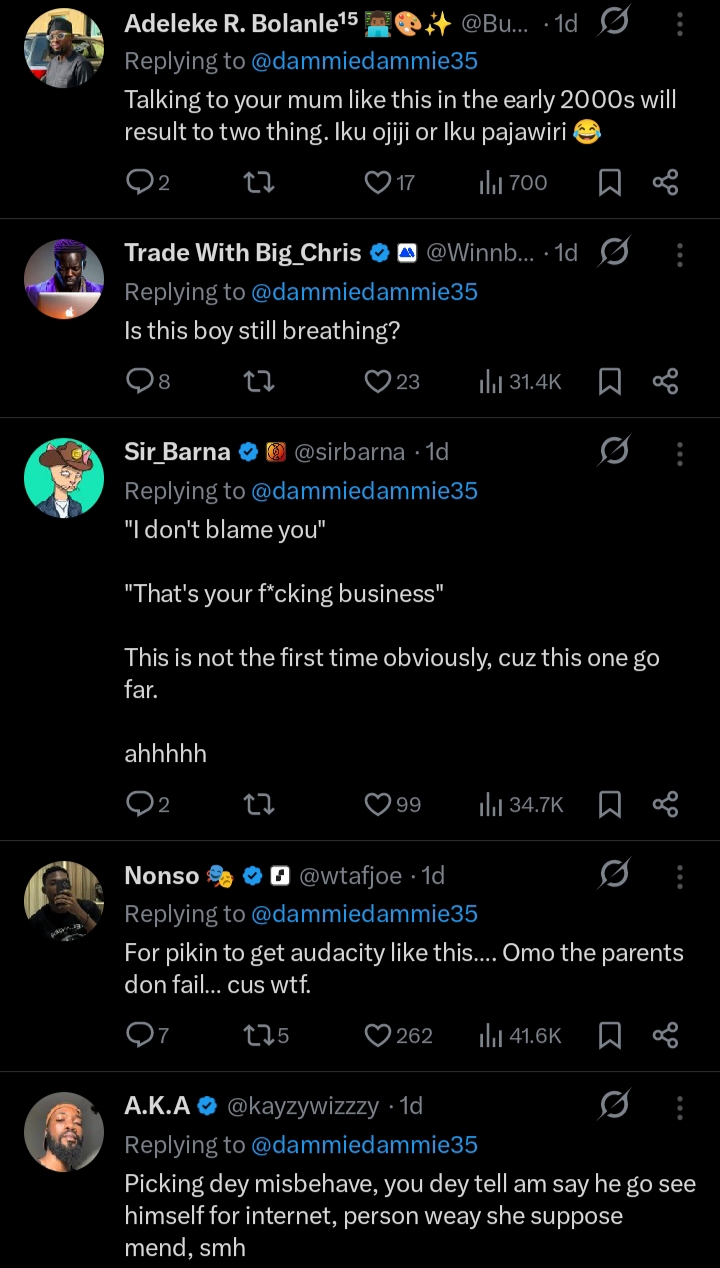720x1268 pixels.
Task: Like Nonso's reply with 262 likes
Action: [x=378, y=1035]
